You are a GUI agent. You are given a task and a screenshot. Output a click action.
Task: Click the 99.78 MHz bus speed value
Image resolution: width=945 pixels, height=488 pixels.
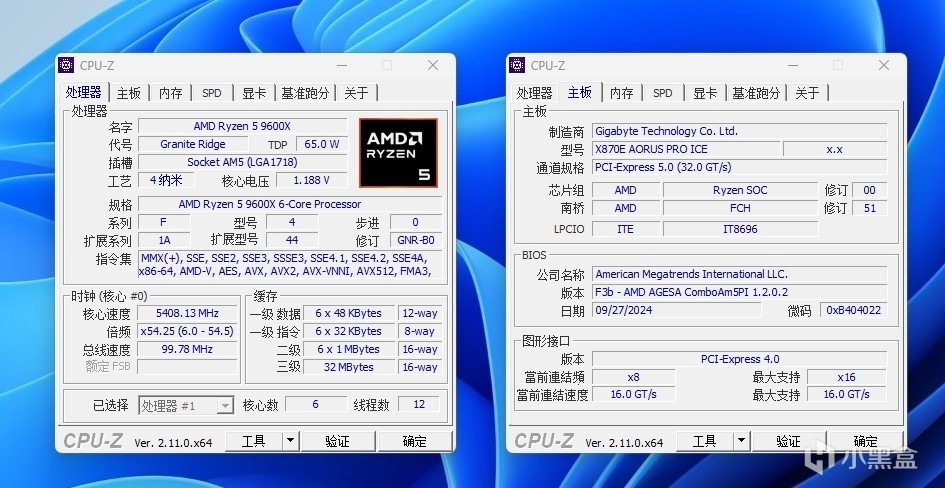(x=187, y=349)
